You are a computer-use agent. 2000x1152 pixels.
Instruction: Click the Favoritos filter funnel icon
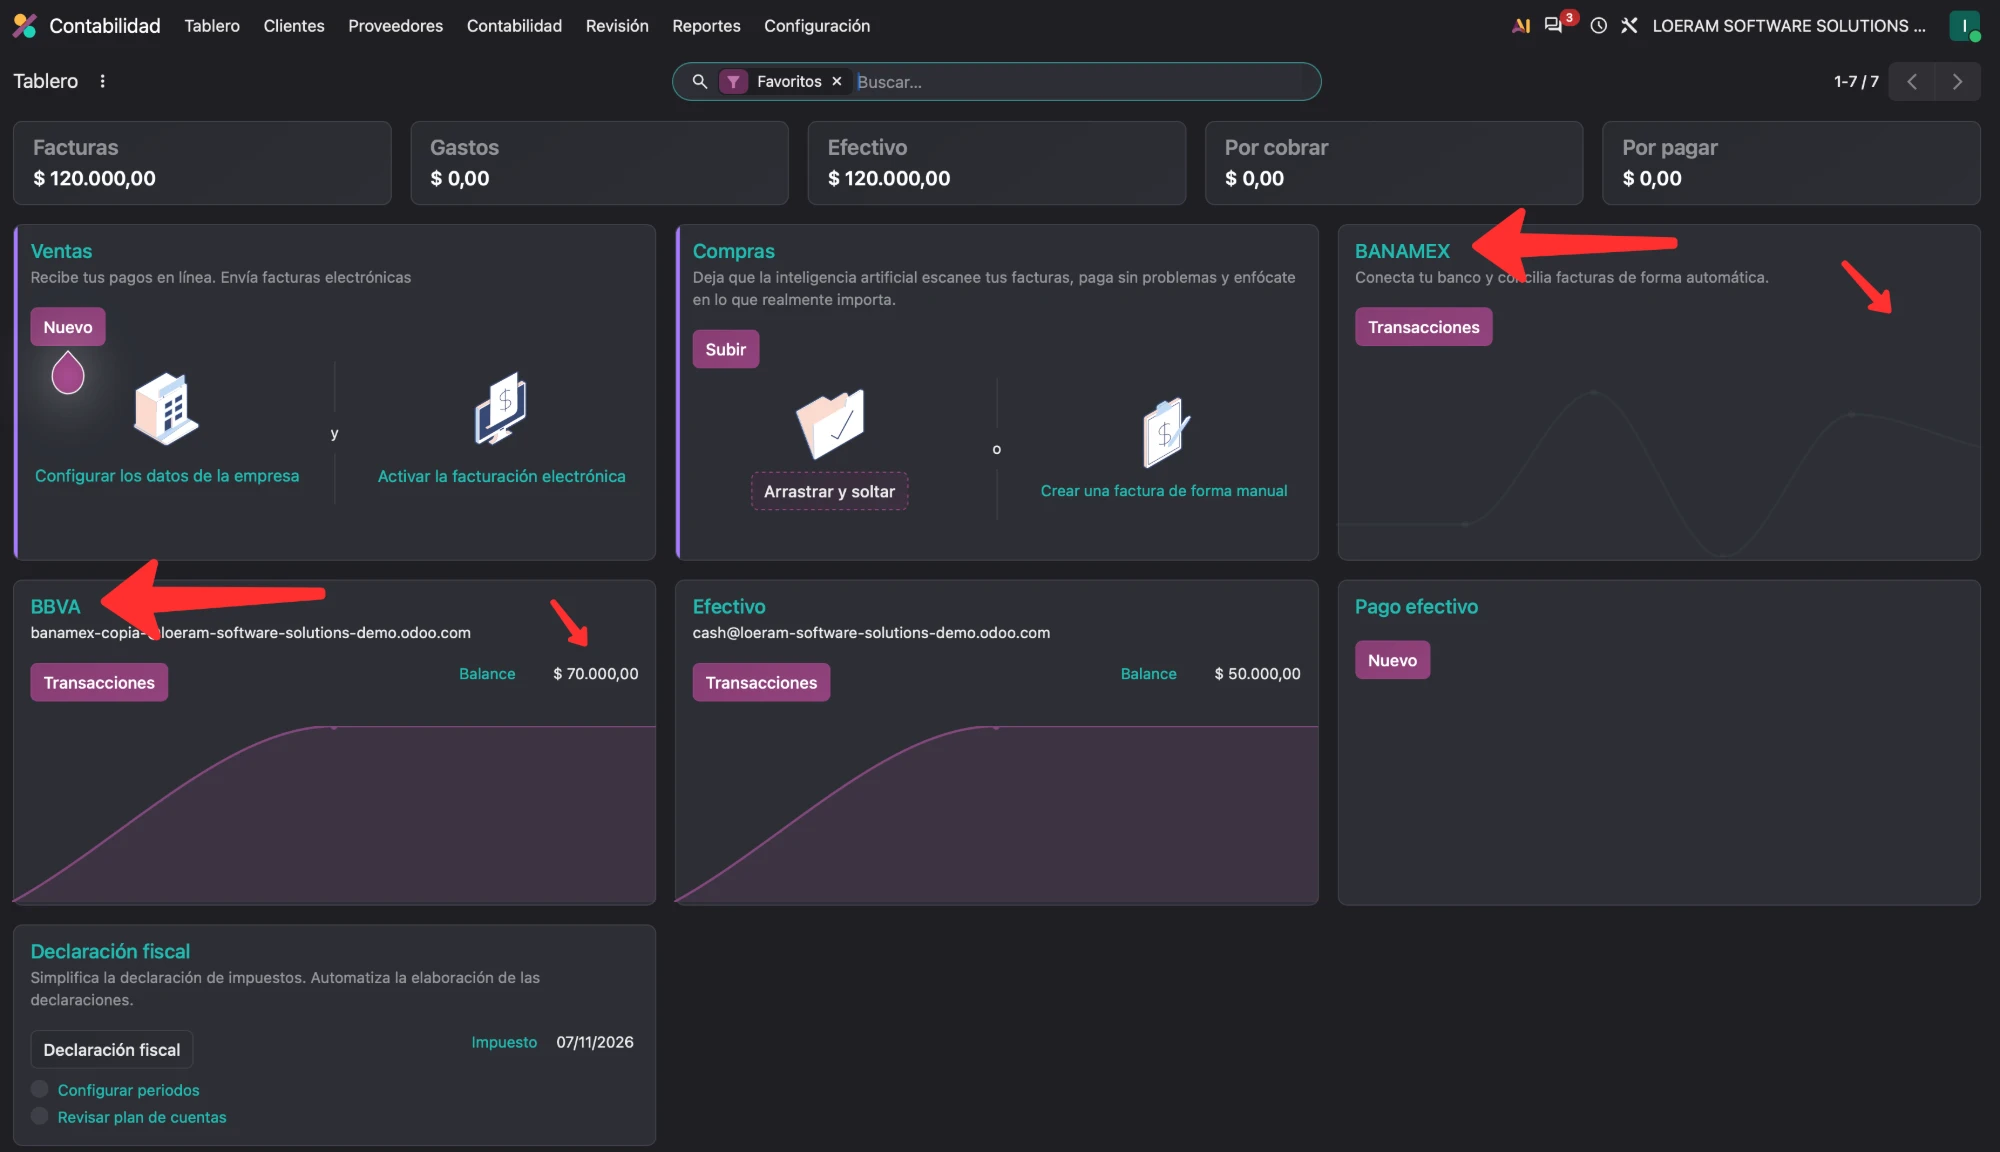tap(733, 81)
